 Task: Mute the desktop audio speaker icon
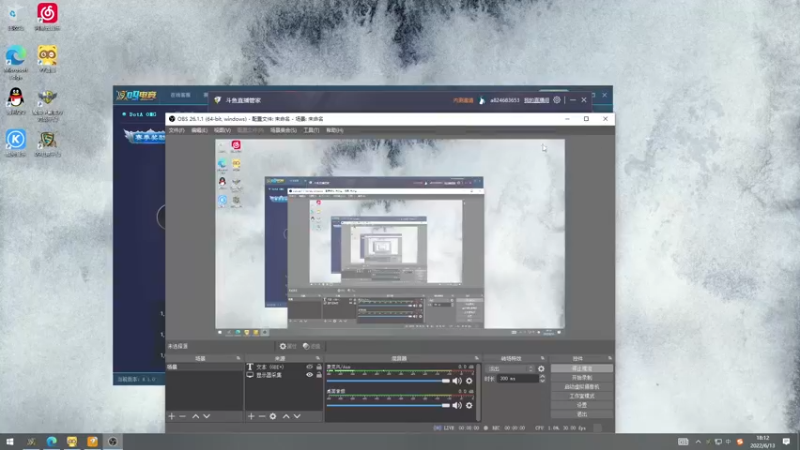tap(457, 405)
